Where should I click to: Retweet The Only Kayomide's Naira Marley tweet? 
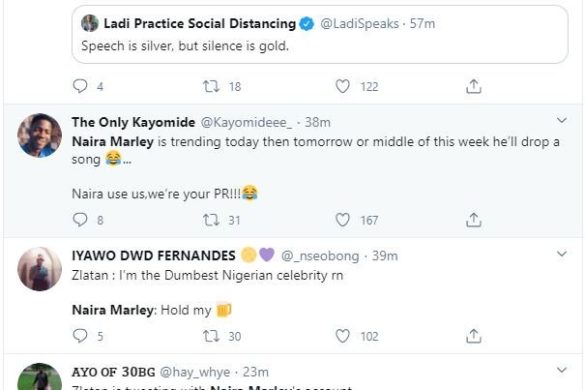pyautogui.click(x=211, y=220)
